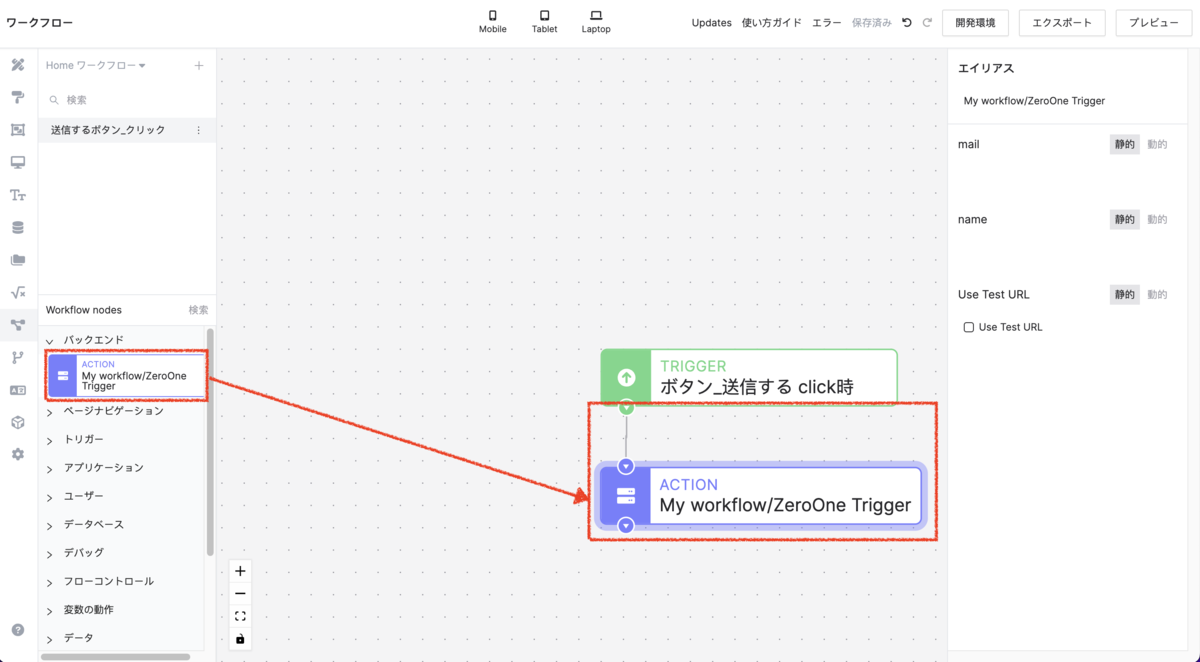Image resolution: width=1200 pixels, height=662 pixels.
Task: Open the database icon in sidebar
Action: [18, 227]
